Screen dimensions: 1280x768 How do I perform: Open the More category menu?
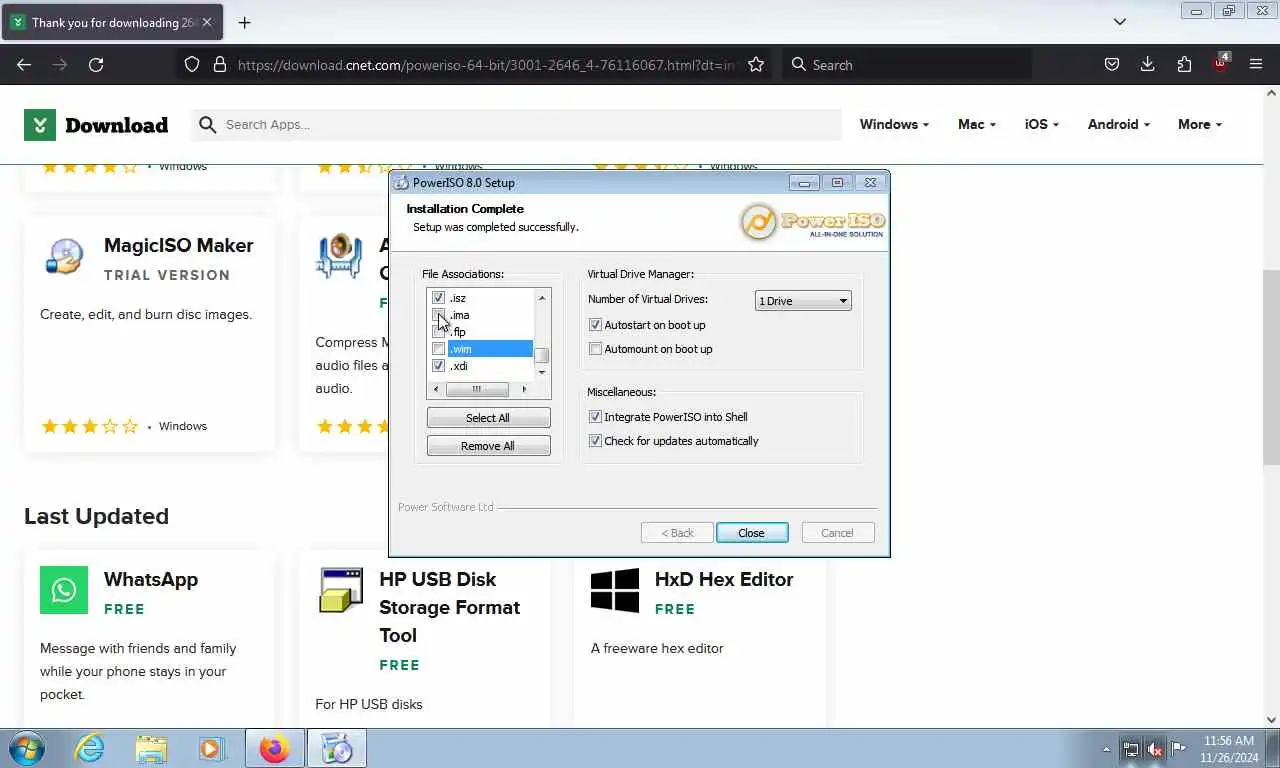click(x=1200, y=125)
